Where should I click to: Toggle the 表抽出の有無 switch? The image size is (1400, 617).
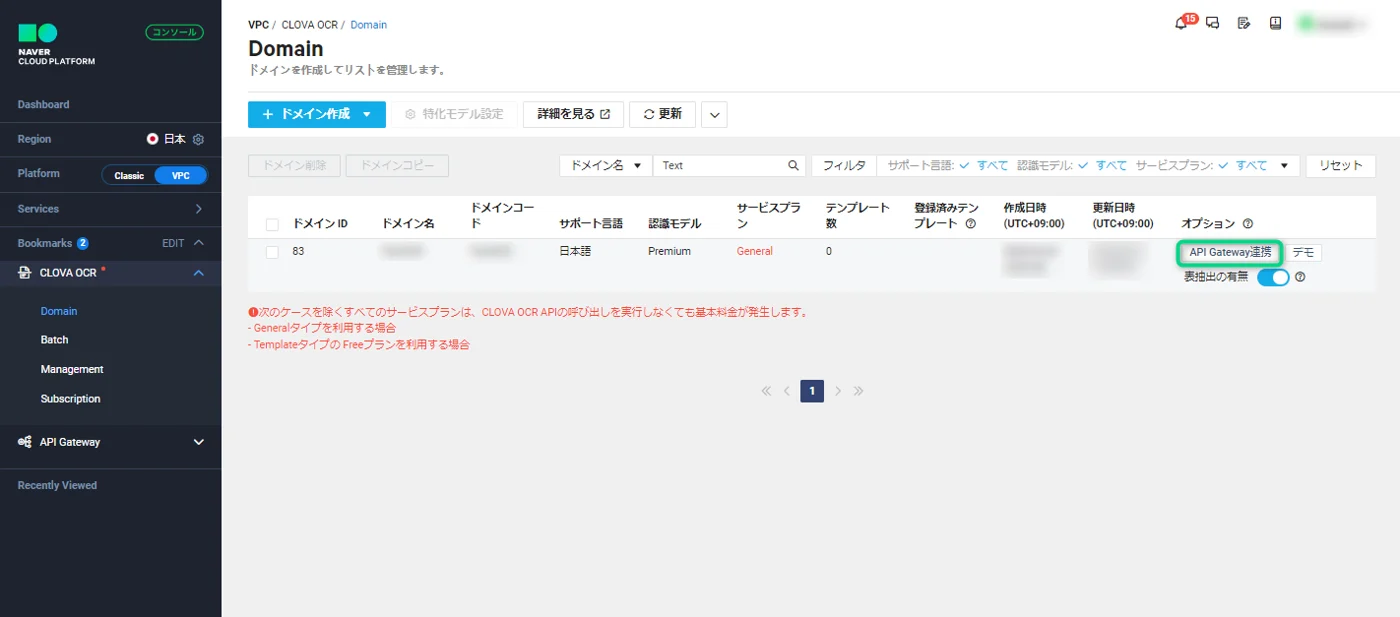pyautogui.click(x=1273, y=277)
